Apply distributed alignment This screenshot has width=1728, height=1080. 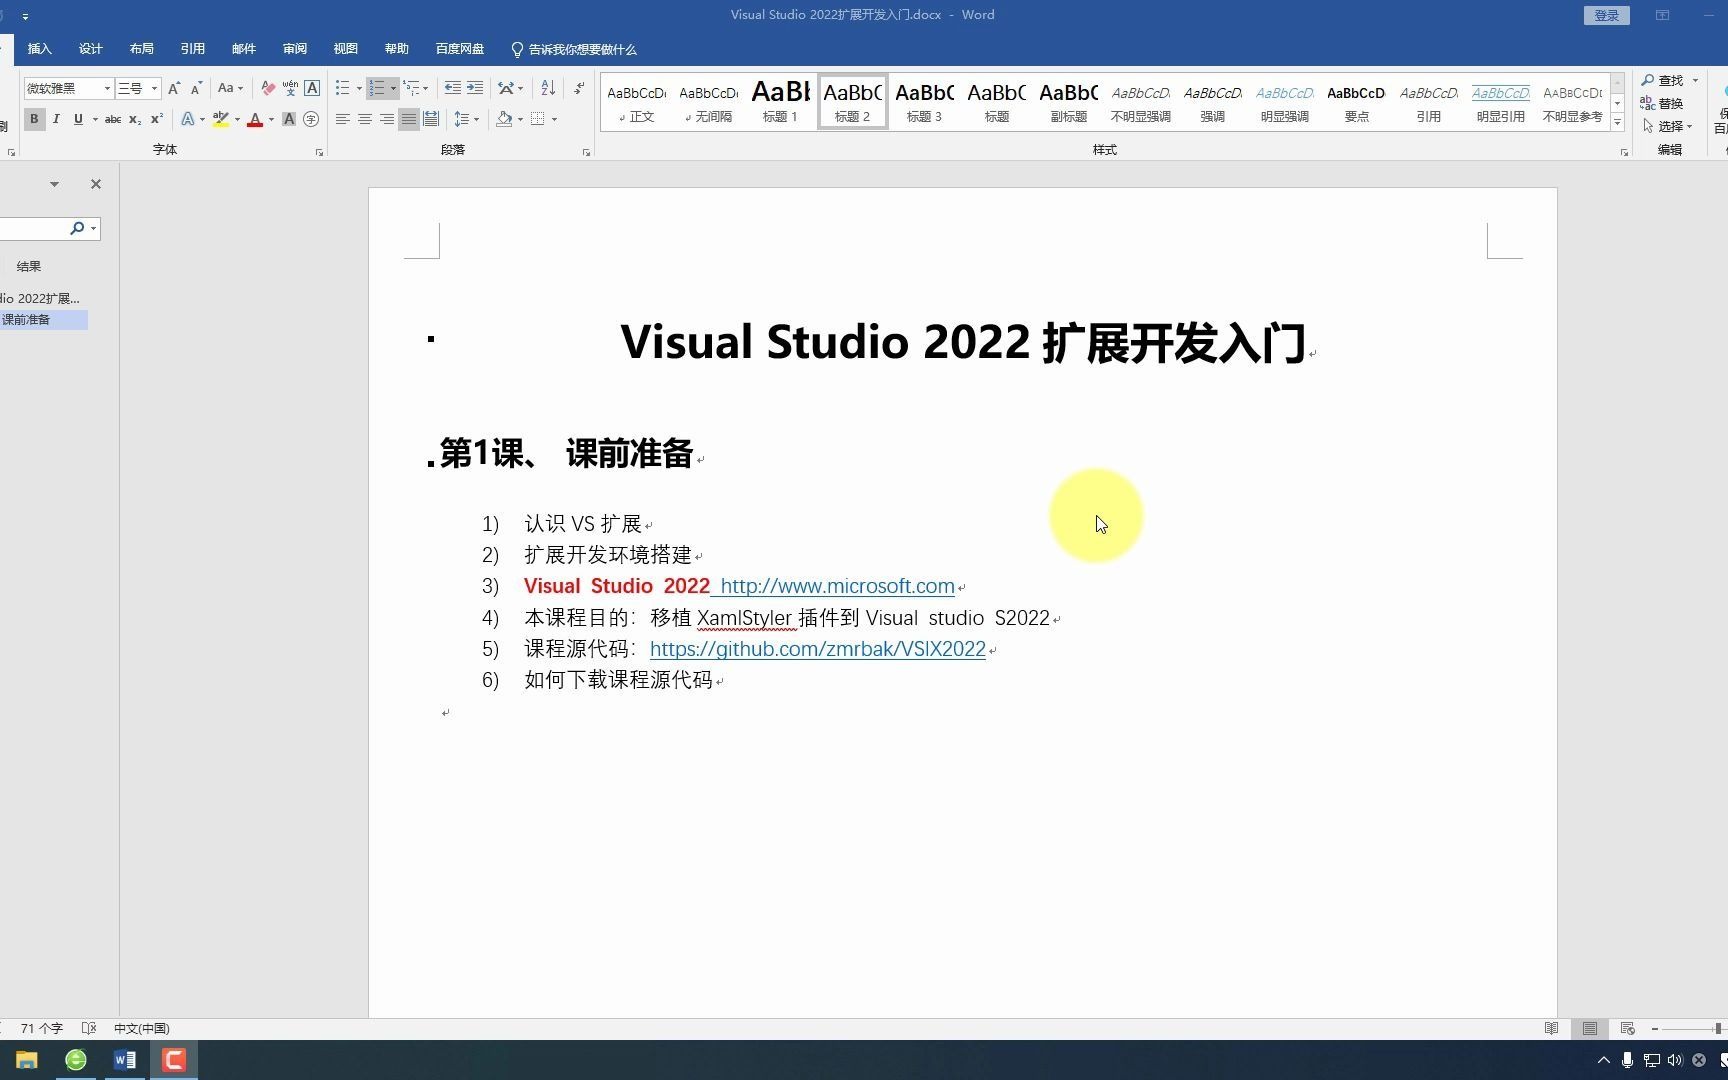(431, 119)
